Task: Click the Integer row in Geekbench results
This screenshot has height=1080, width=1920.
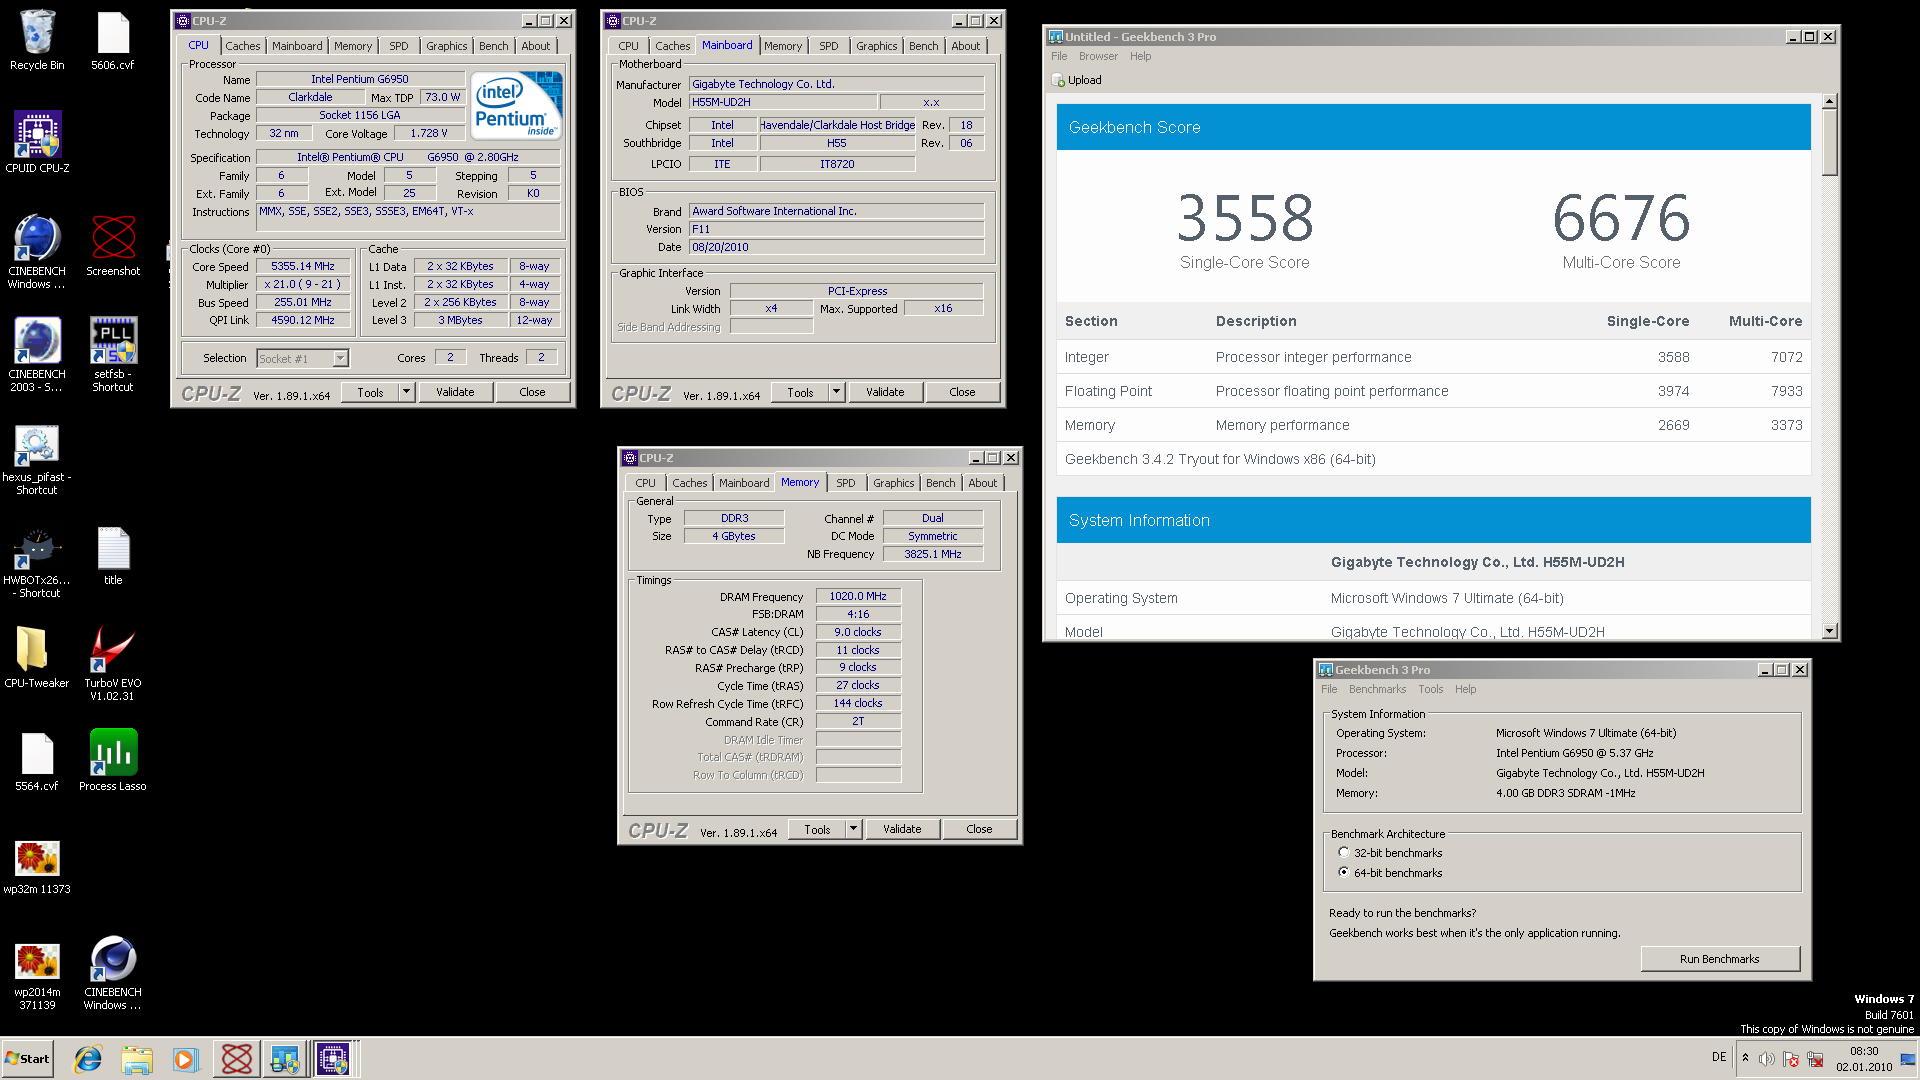Action: [1433, 357]
